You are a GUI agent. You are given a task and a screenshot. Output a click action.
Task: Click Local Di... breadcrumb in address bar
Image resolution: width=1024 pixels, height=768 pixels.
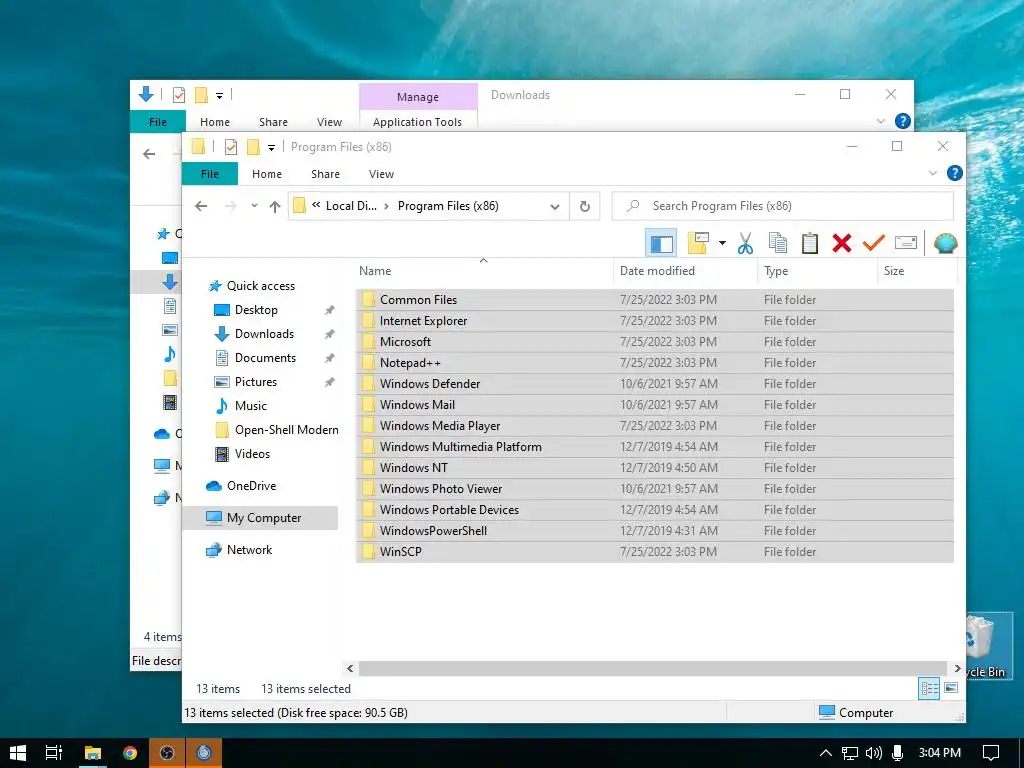pos(351,206)
